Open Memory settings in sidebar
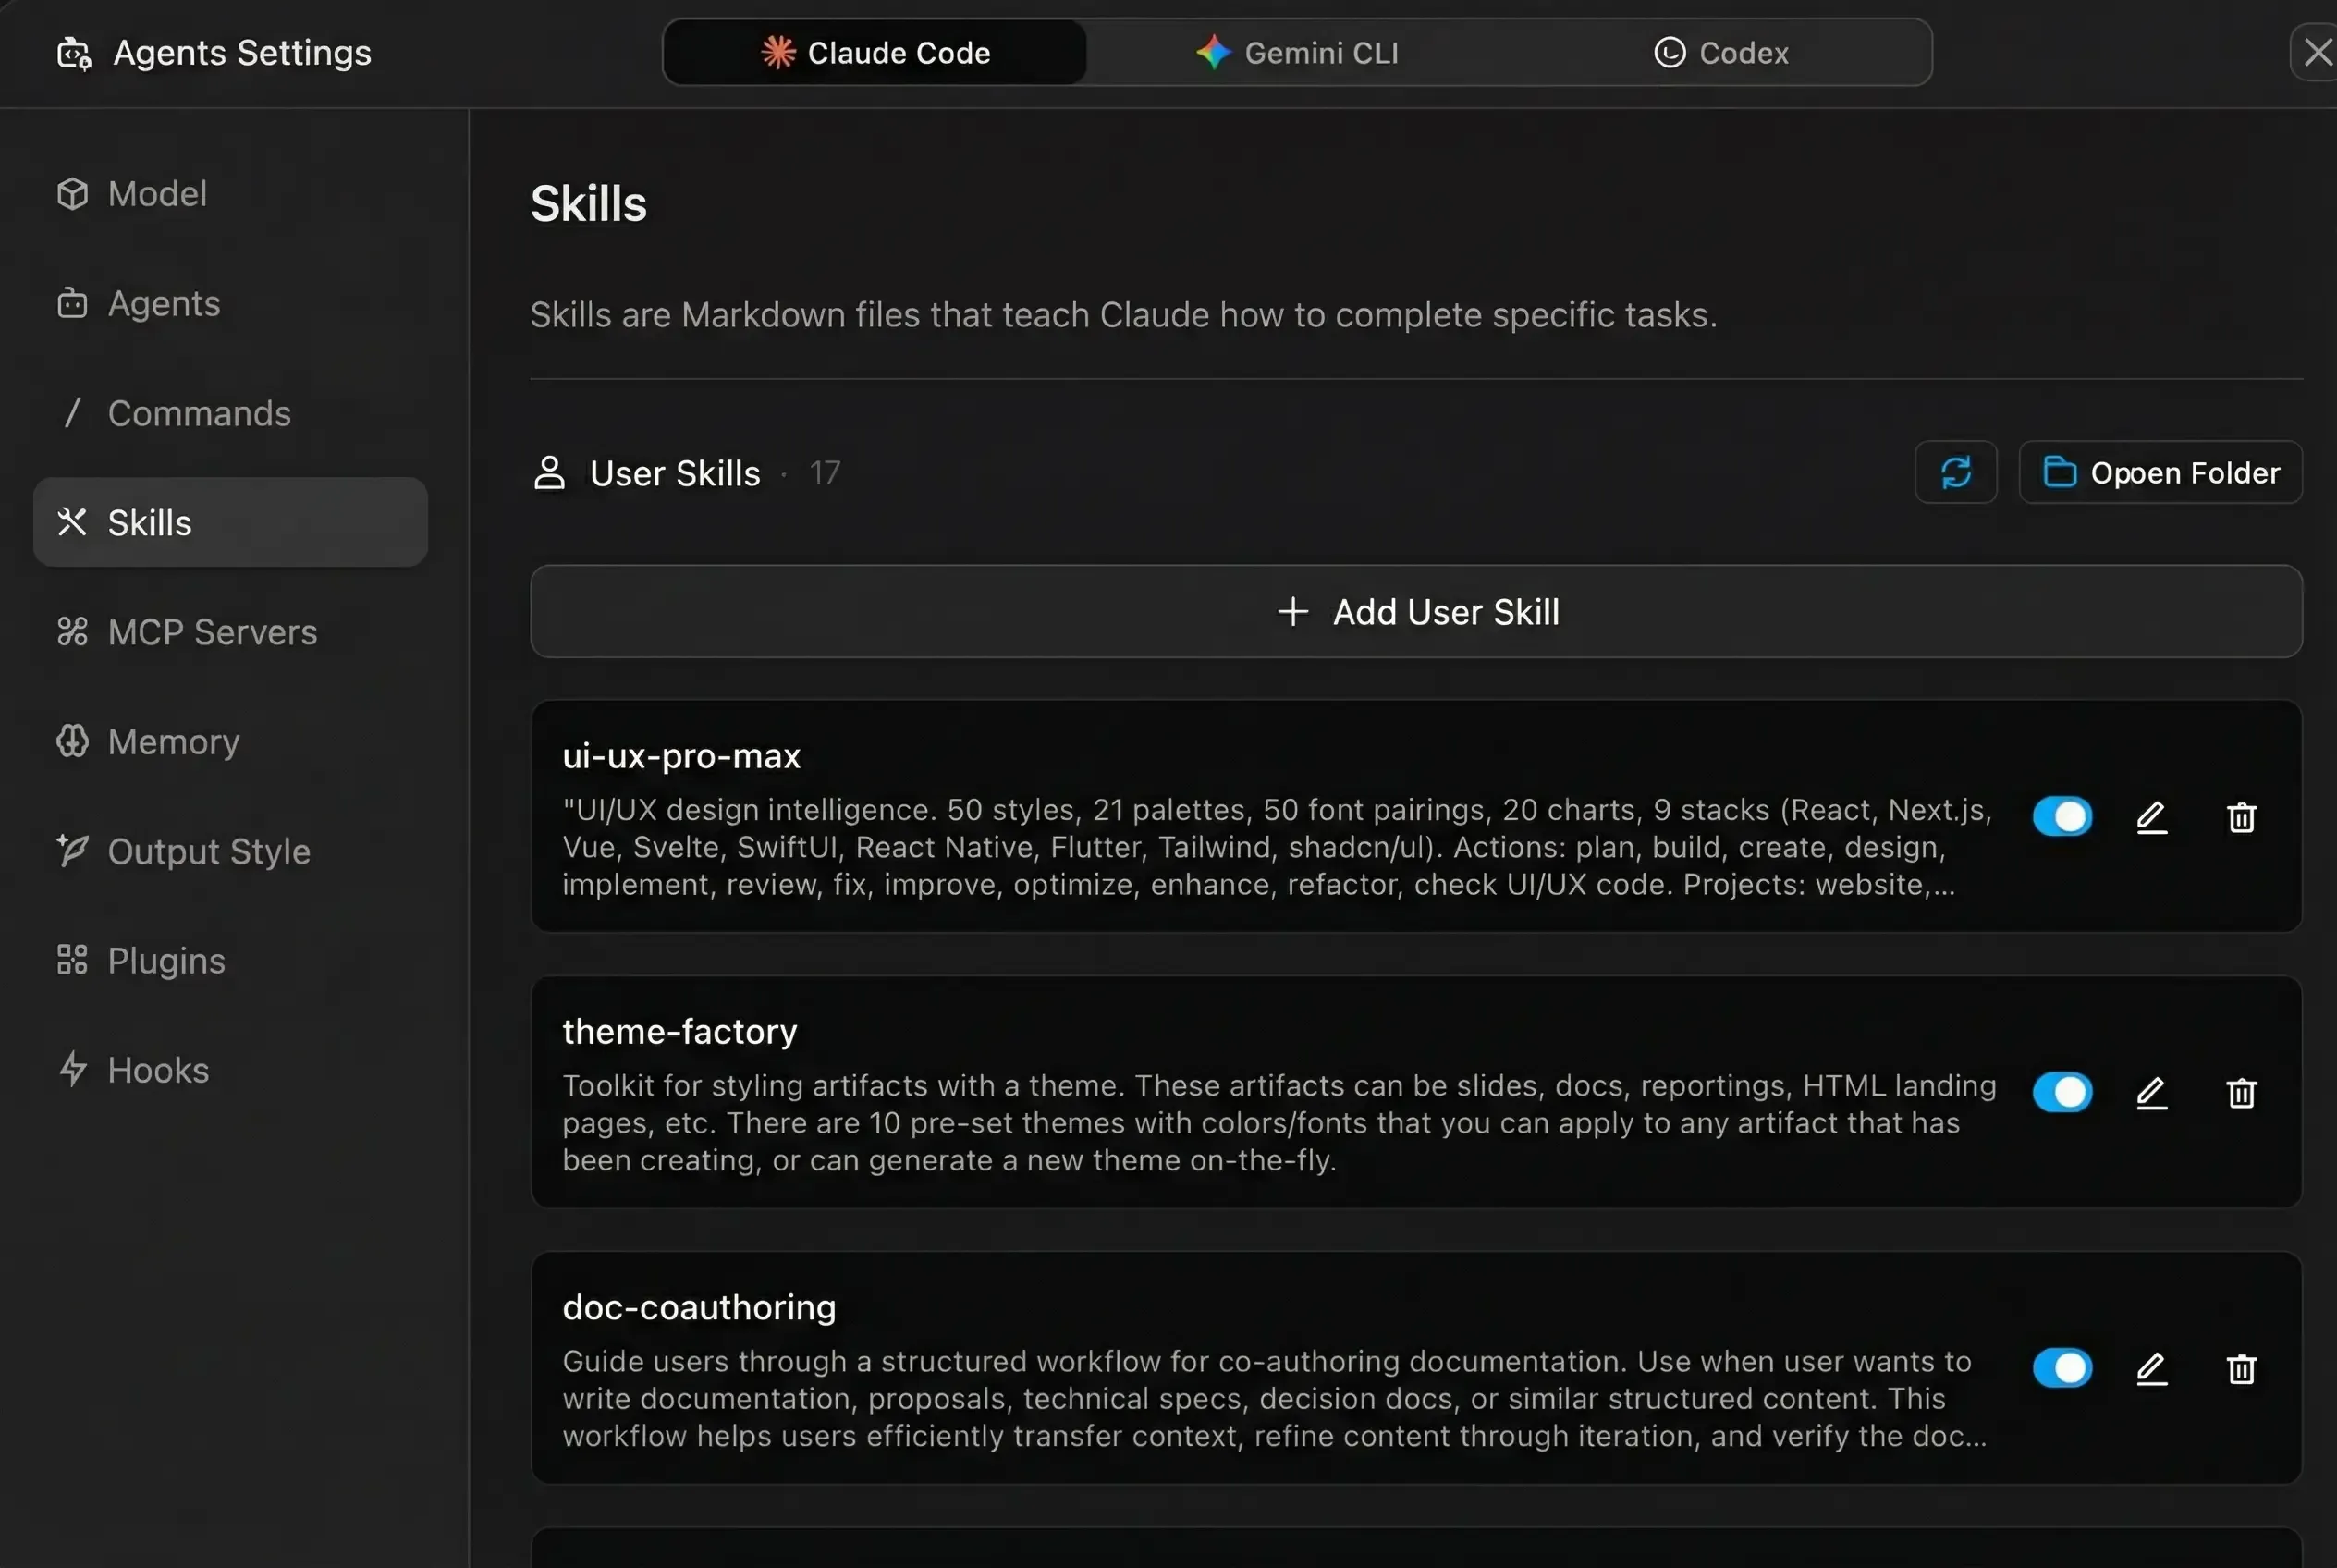This screenshot has height=1568, width=2337. [x=173, y=742]
